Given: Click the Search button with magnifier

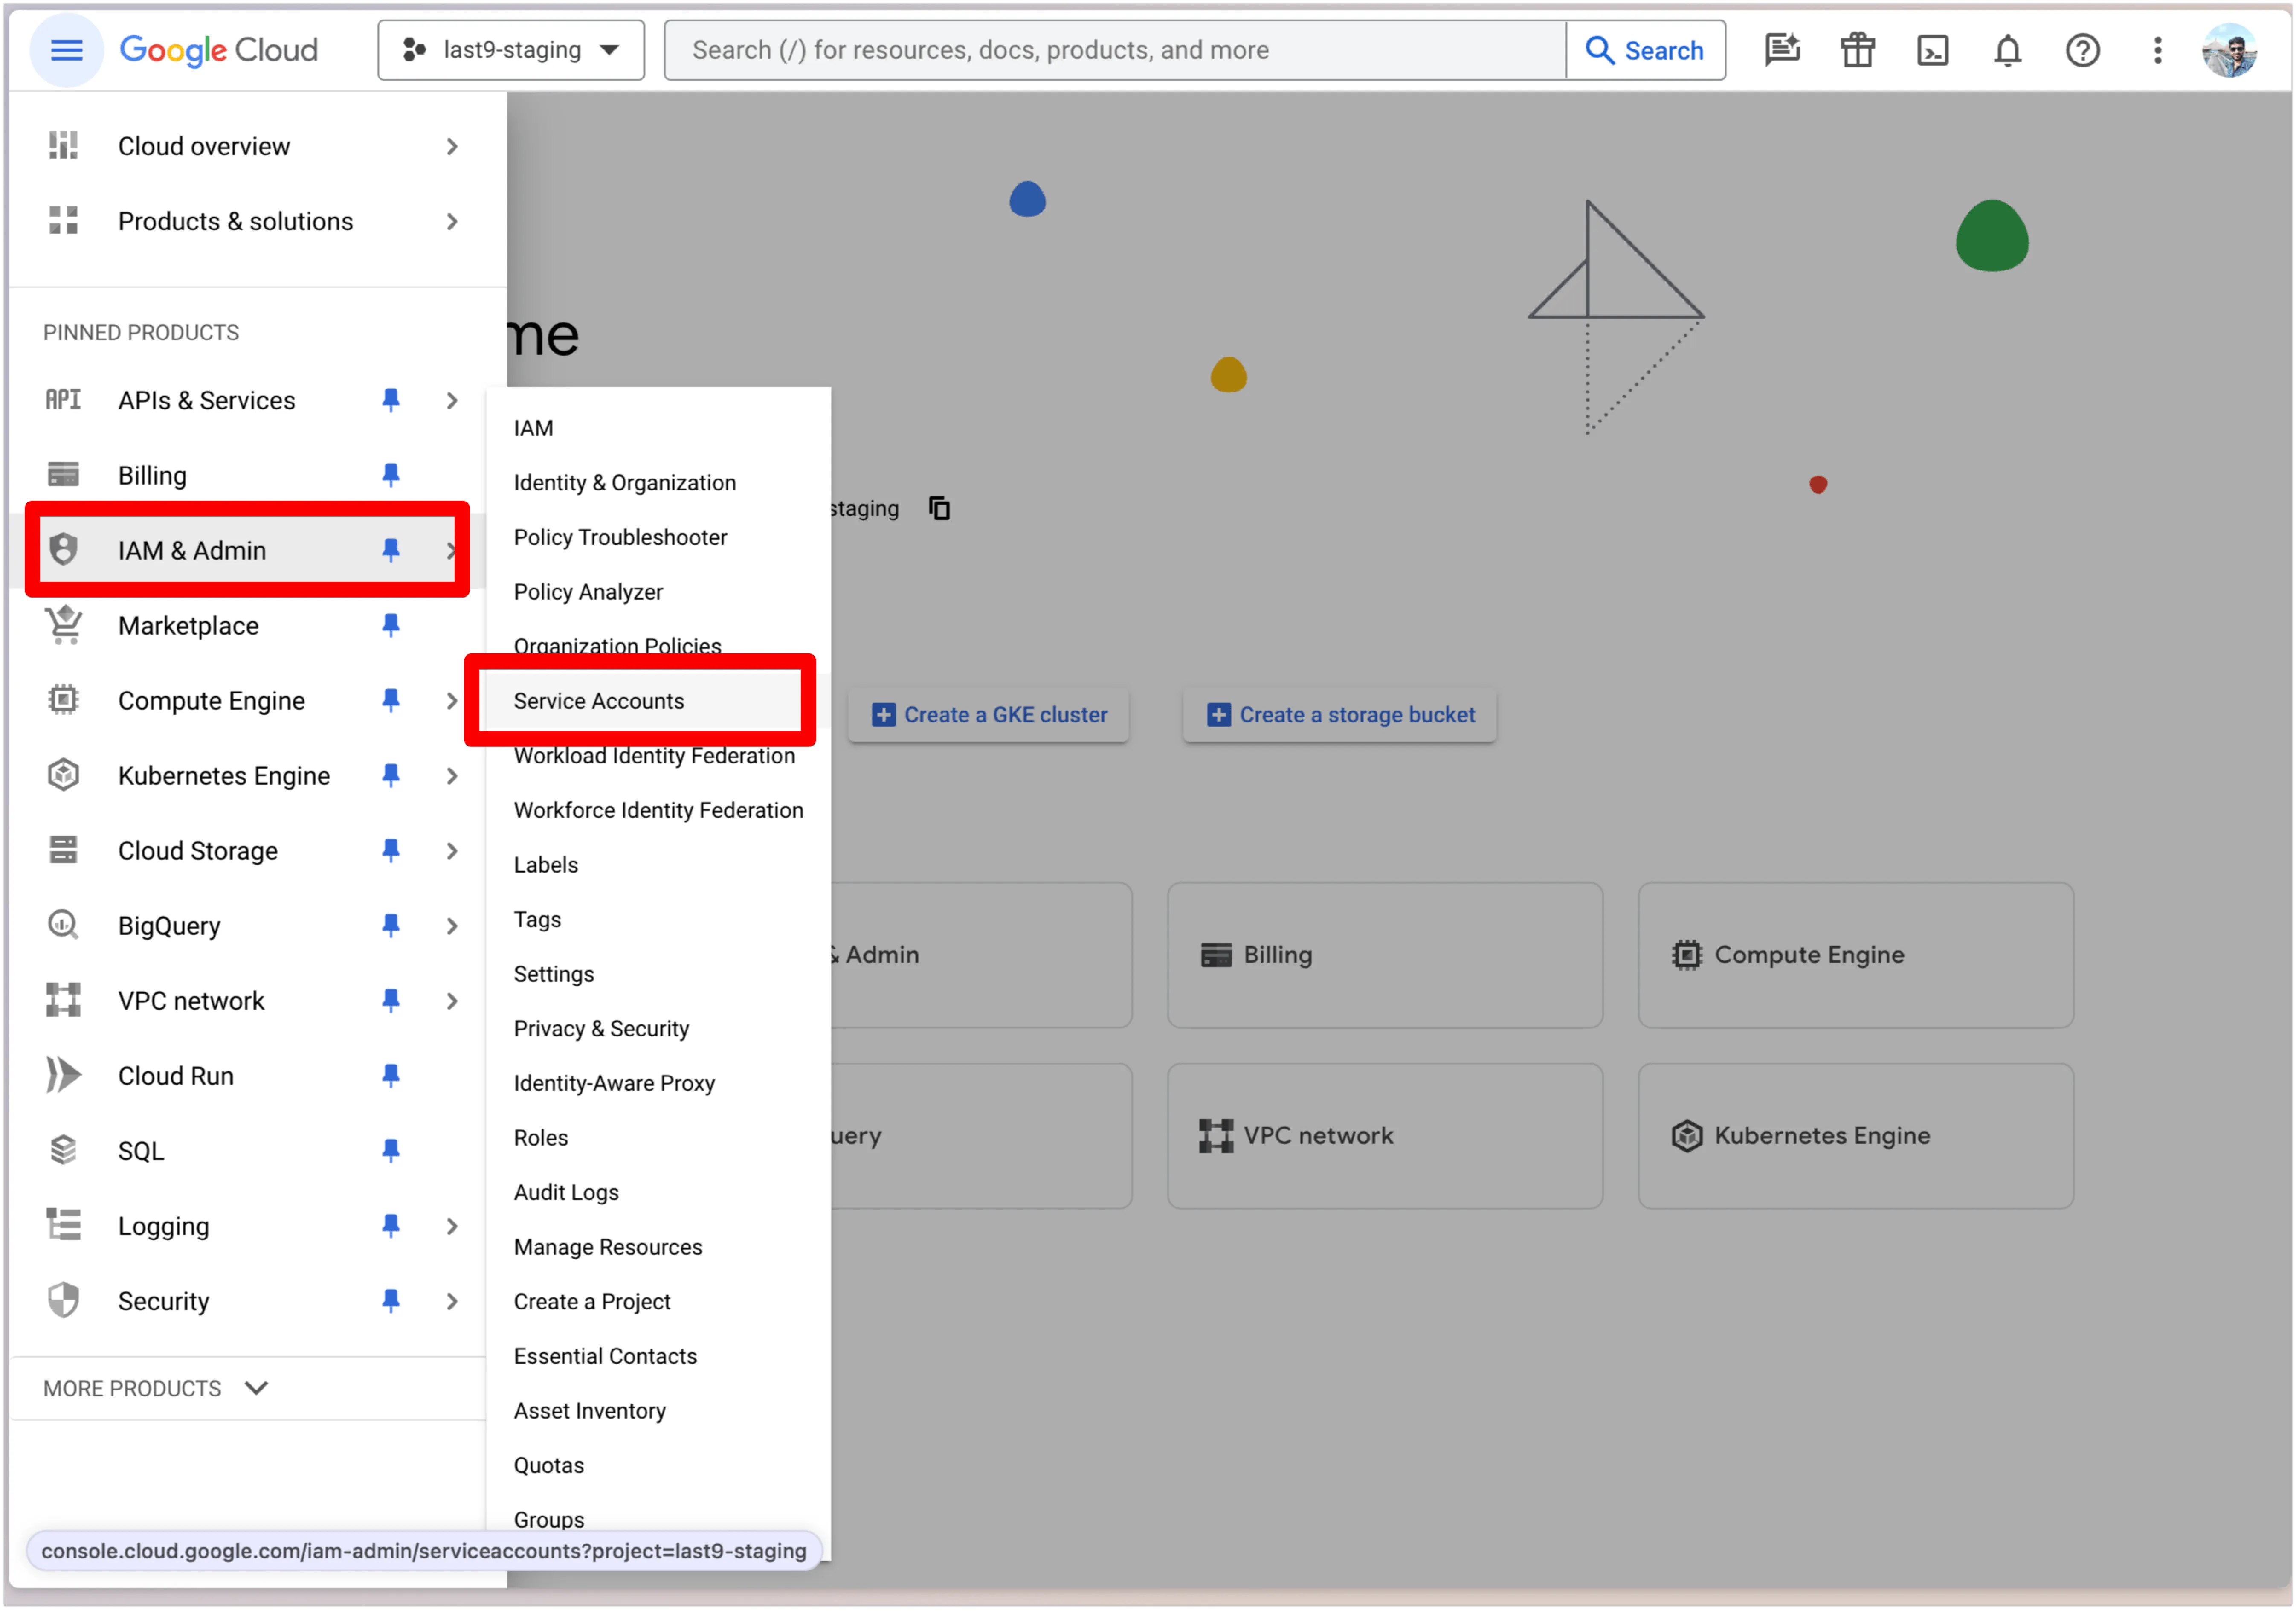Looking at the screenshot, I should click(x=1645, y=50).
